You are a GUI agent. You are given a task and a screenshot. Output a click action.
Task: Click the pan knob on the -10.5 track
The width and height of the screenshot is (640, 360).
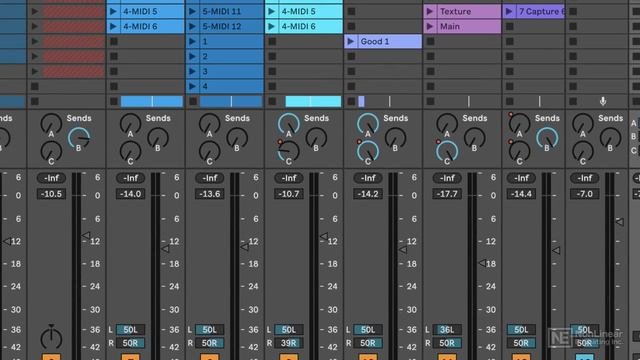pyautogui.click(x=51, y=338)
